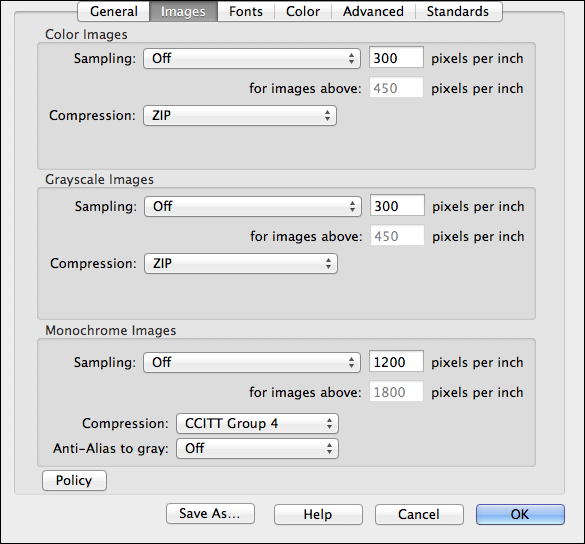
Task: Click the Anti-Alias to gray label
Action: coord(110,448)
